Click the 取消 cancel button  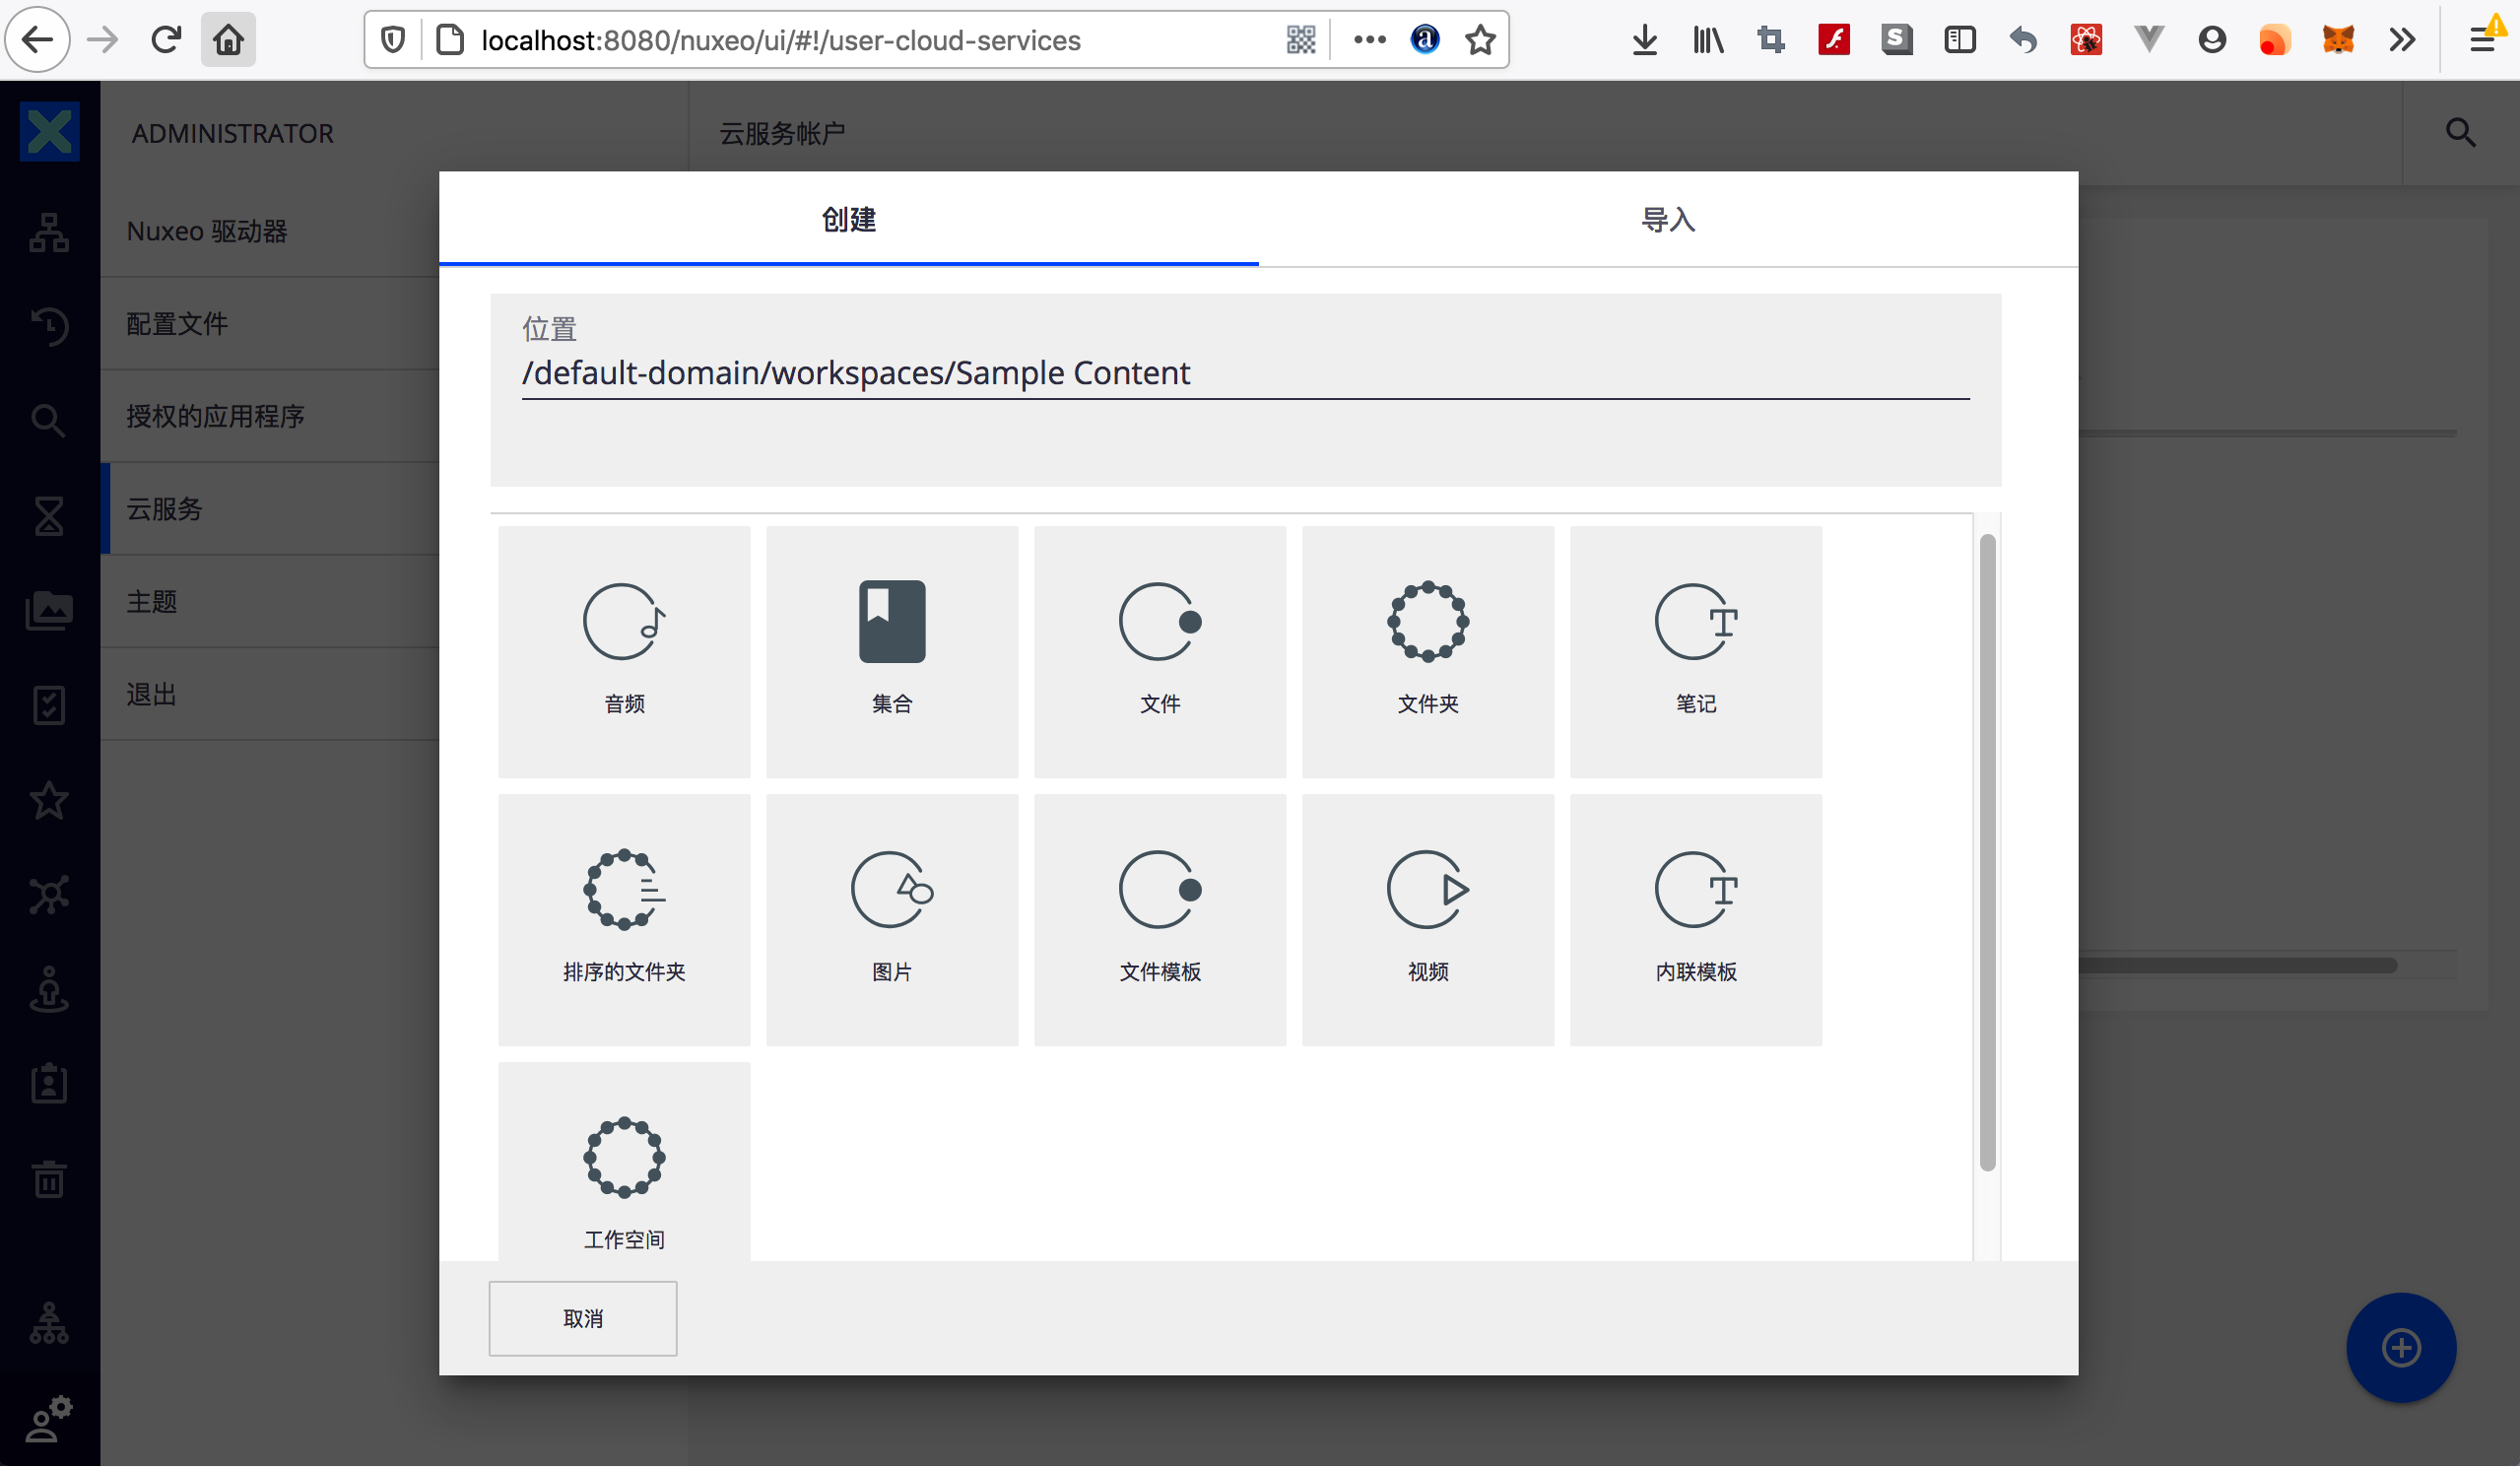click(x=583, y=1318)
